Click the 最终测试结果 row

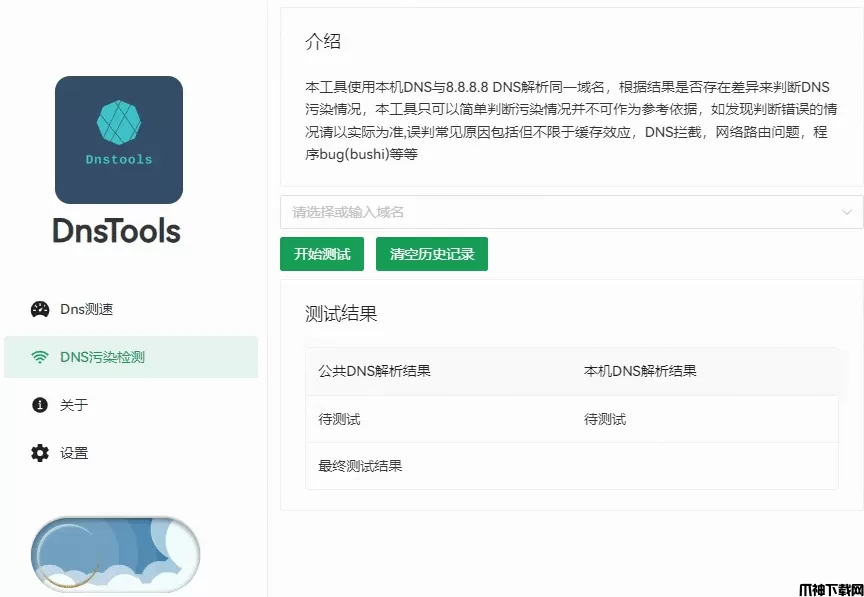pyautogui.click(x=572, y=466)
